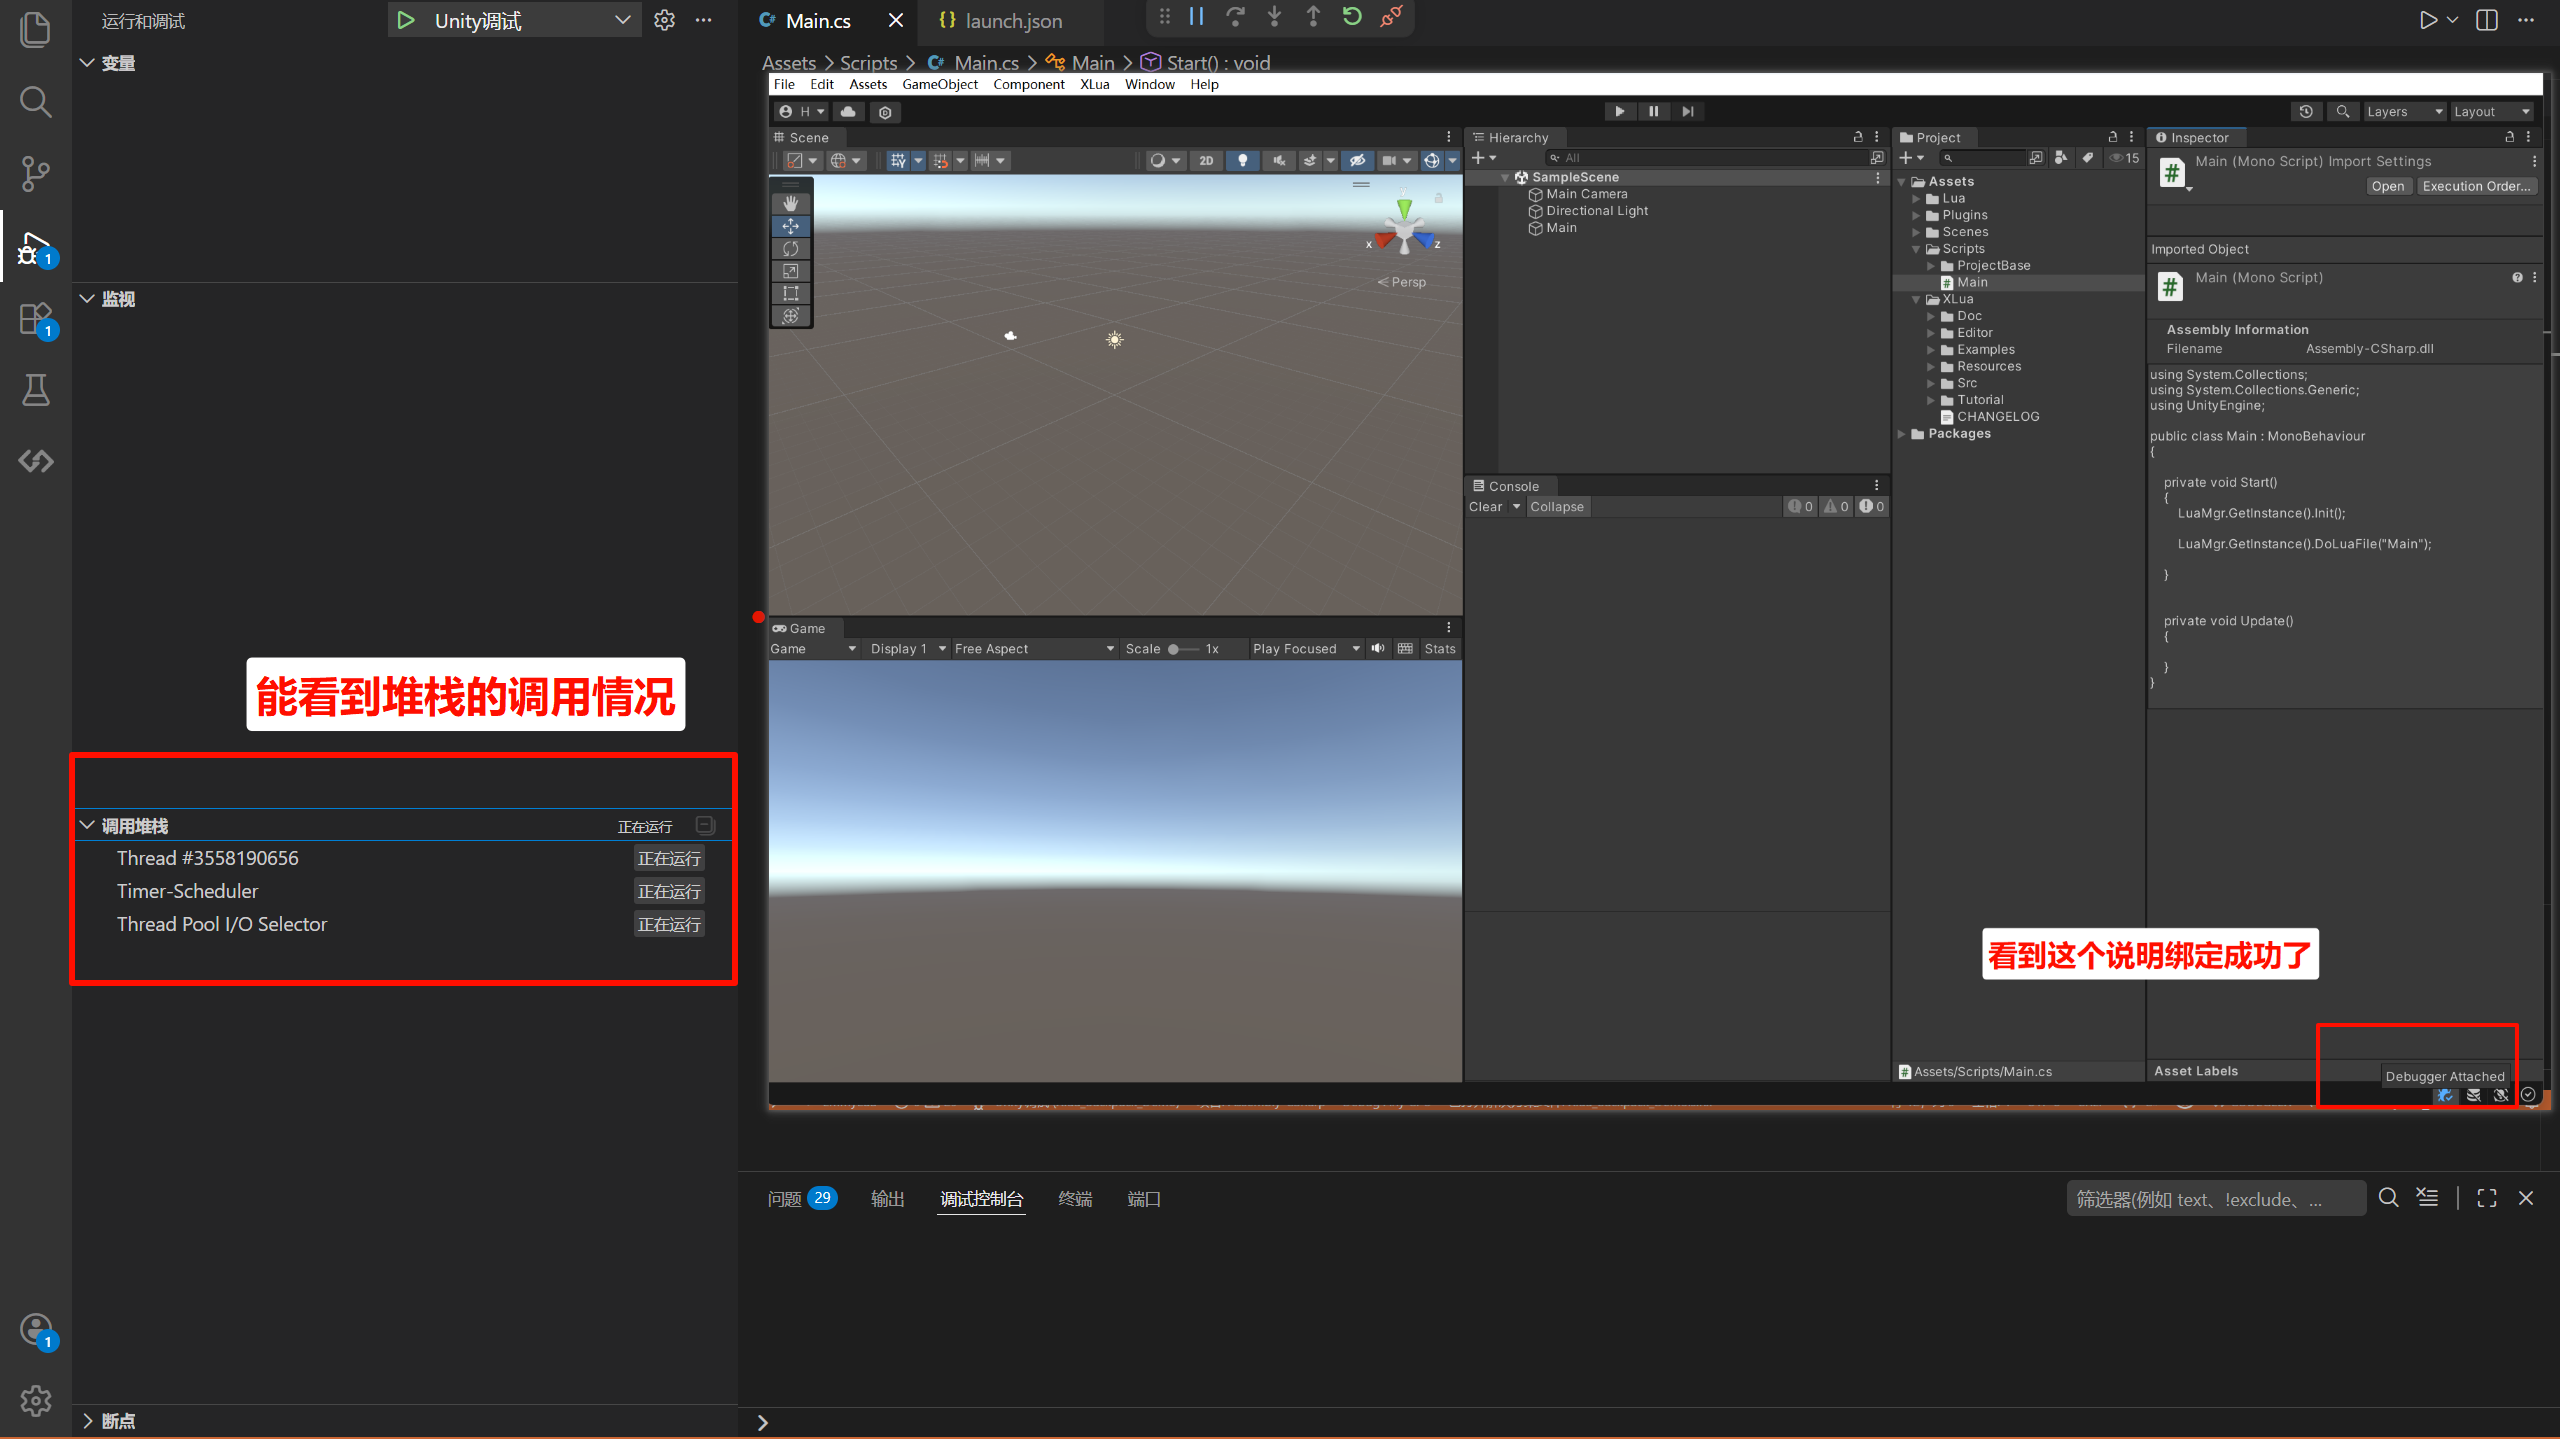Select Thread Pool I/O Selector thread

[x=404, y=925]
